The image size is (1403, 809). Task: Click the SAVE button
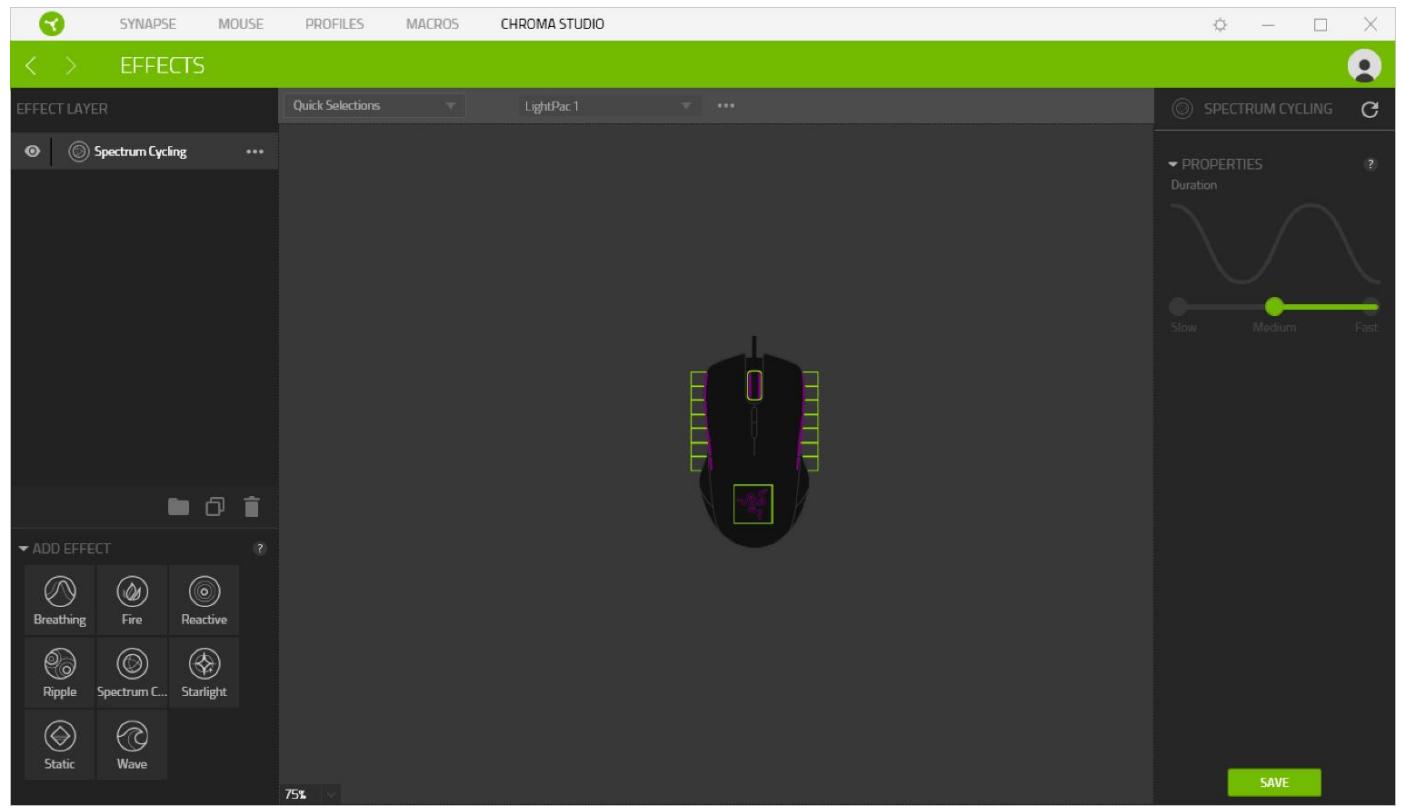pos(1274,783)
